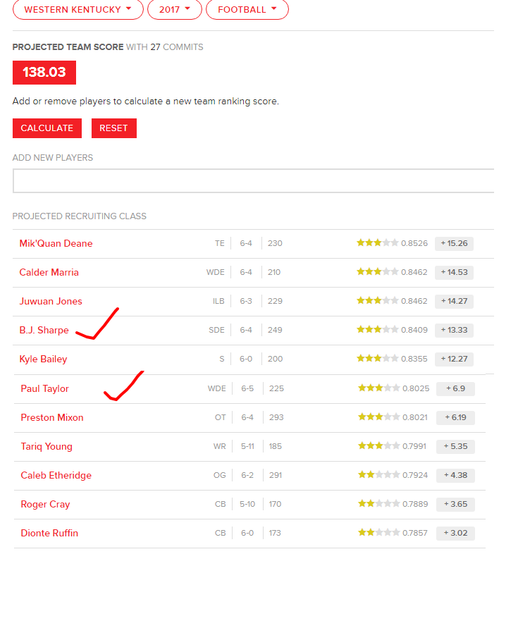The height and width of the screenshot is (640, 506).
Task: Click Roger Cray's two-star rating icons
Action: click(379, 504)
